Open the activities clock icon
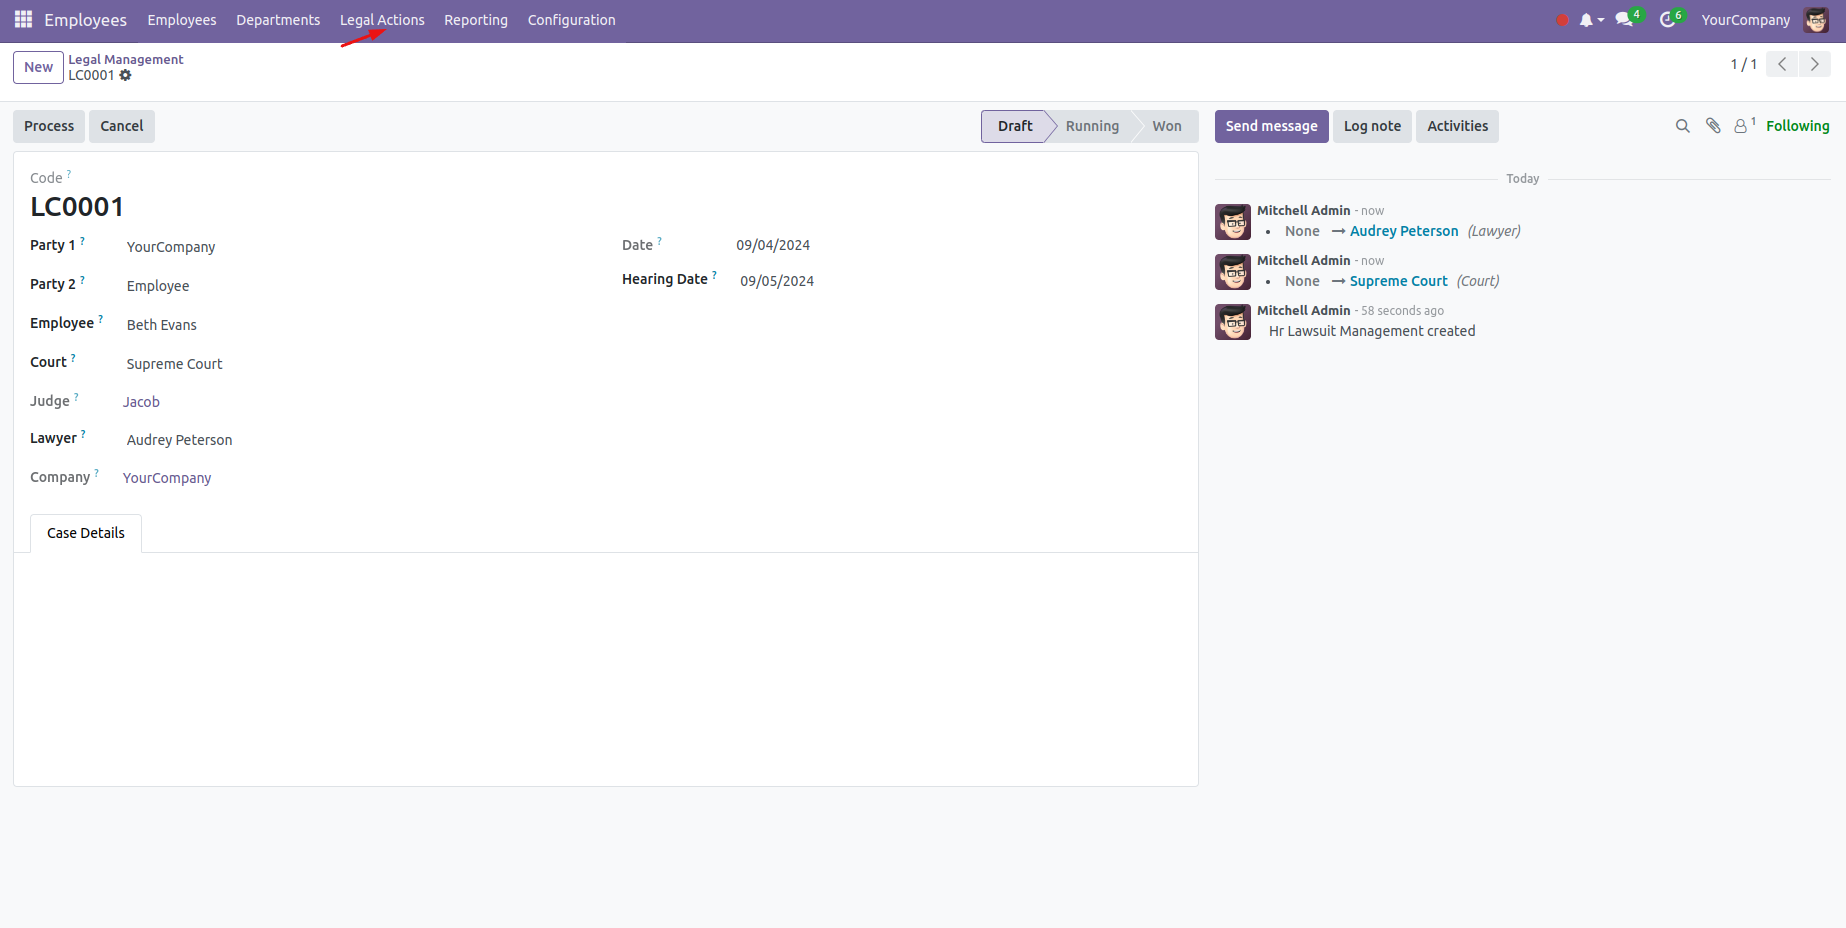 tap(1668, 20)
